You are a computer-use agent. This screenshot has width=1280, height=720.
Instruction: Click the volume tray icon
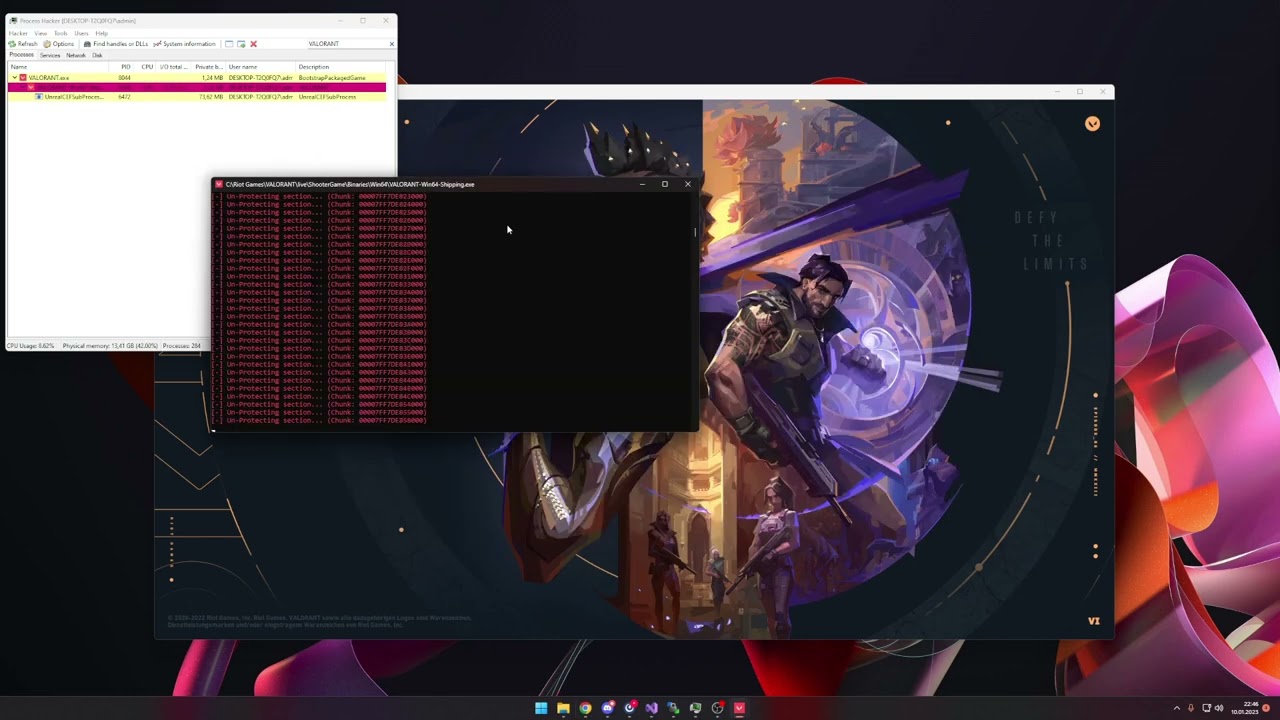click(x=1218, y=708)
